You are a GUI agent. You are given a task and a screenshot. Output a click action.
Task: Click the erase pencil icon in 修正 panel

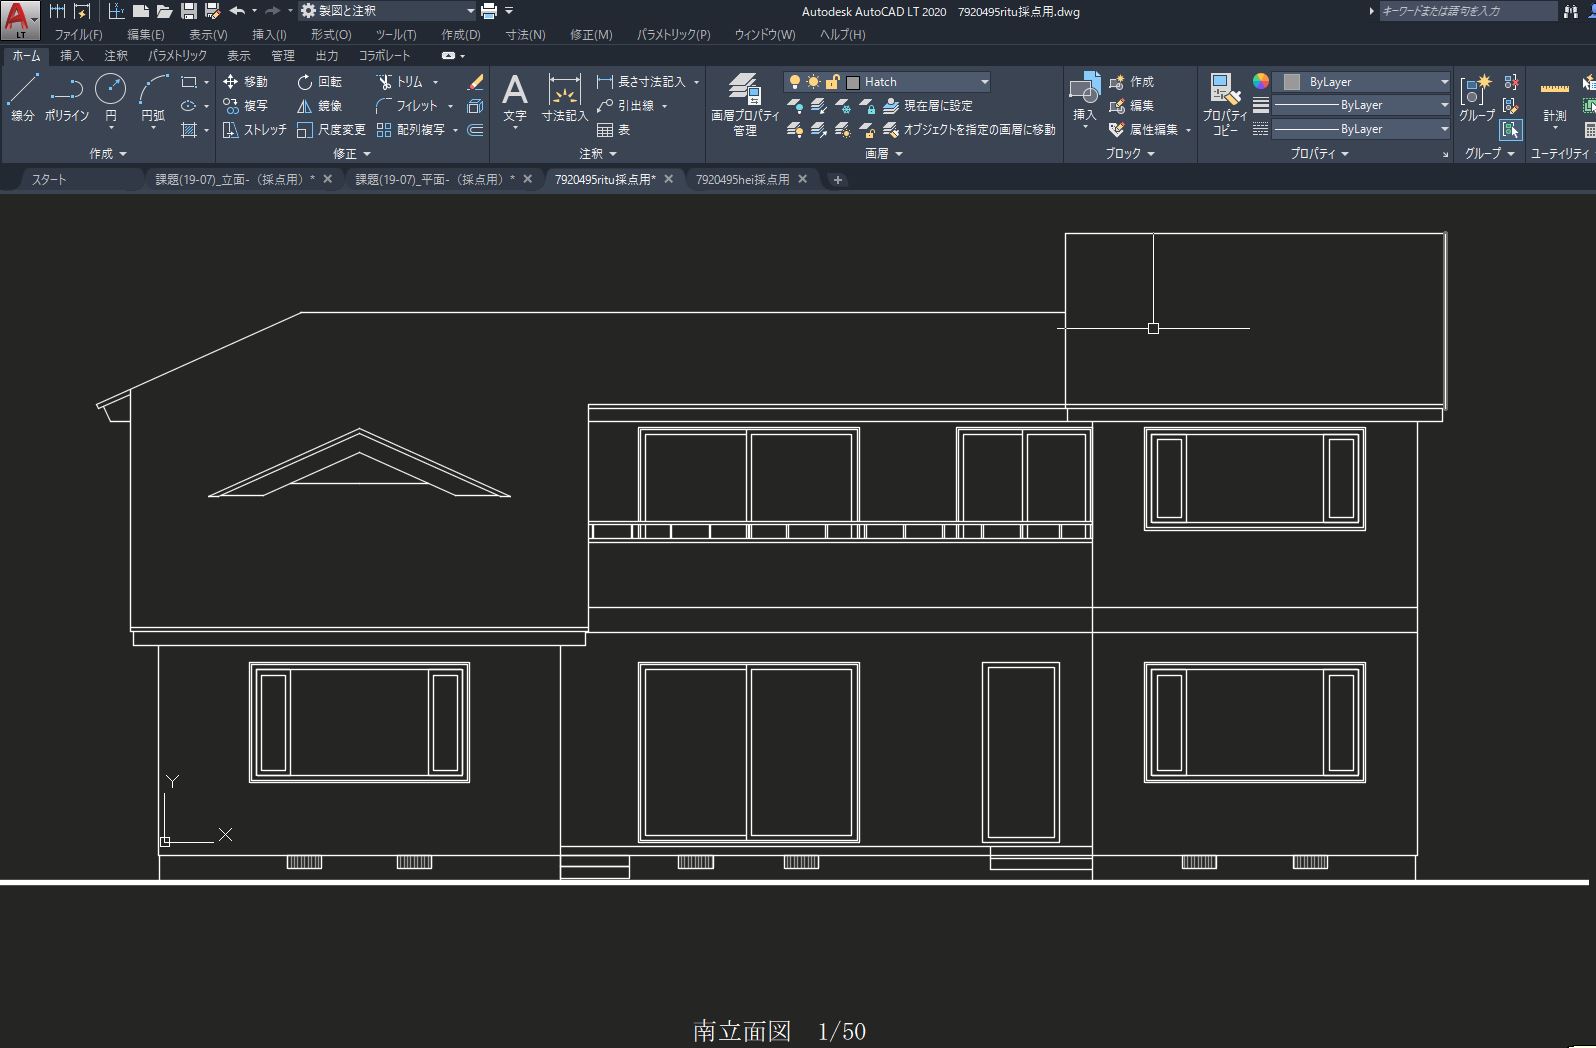[x=476, y=82]
